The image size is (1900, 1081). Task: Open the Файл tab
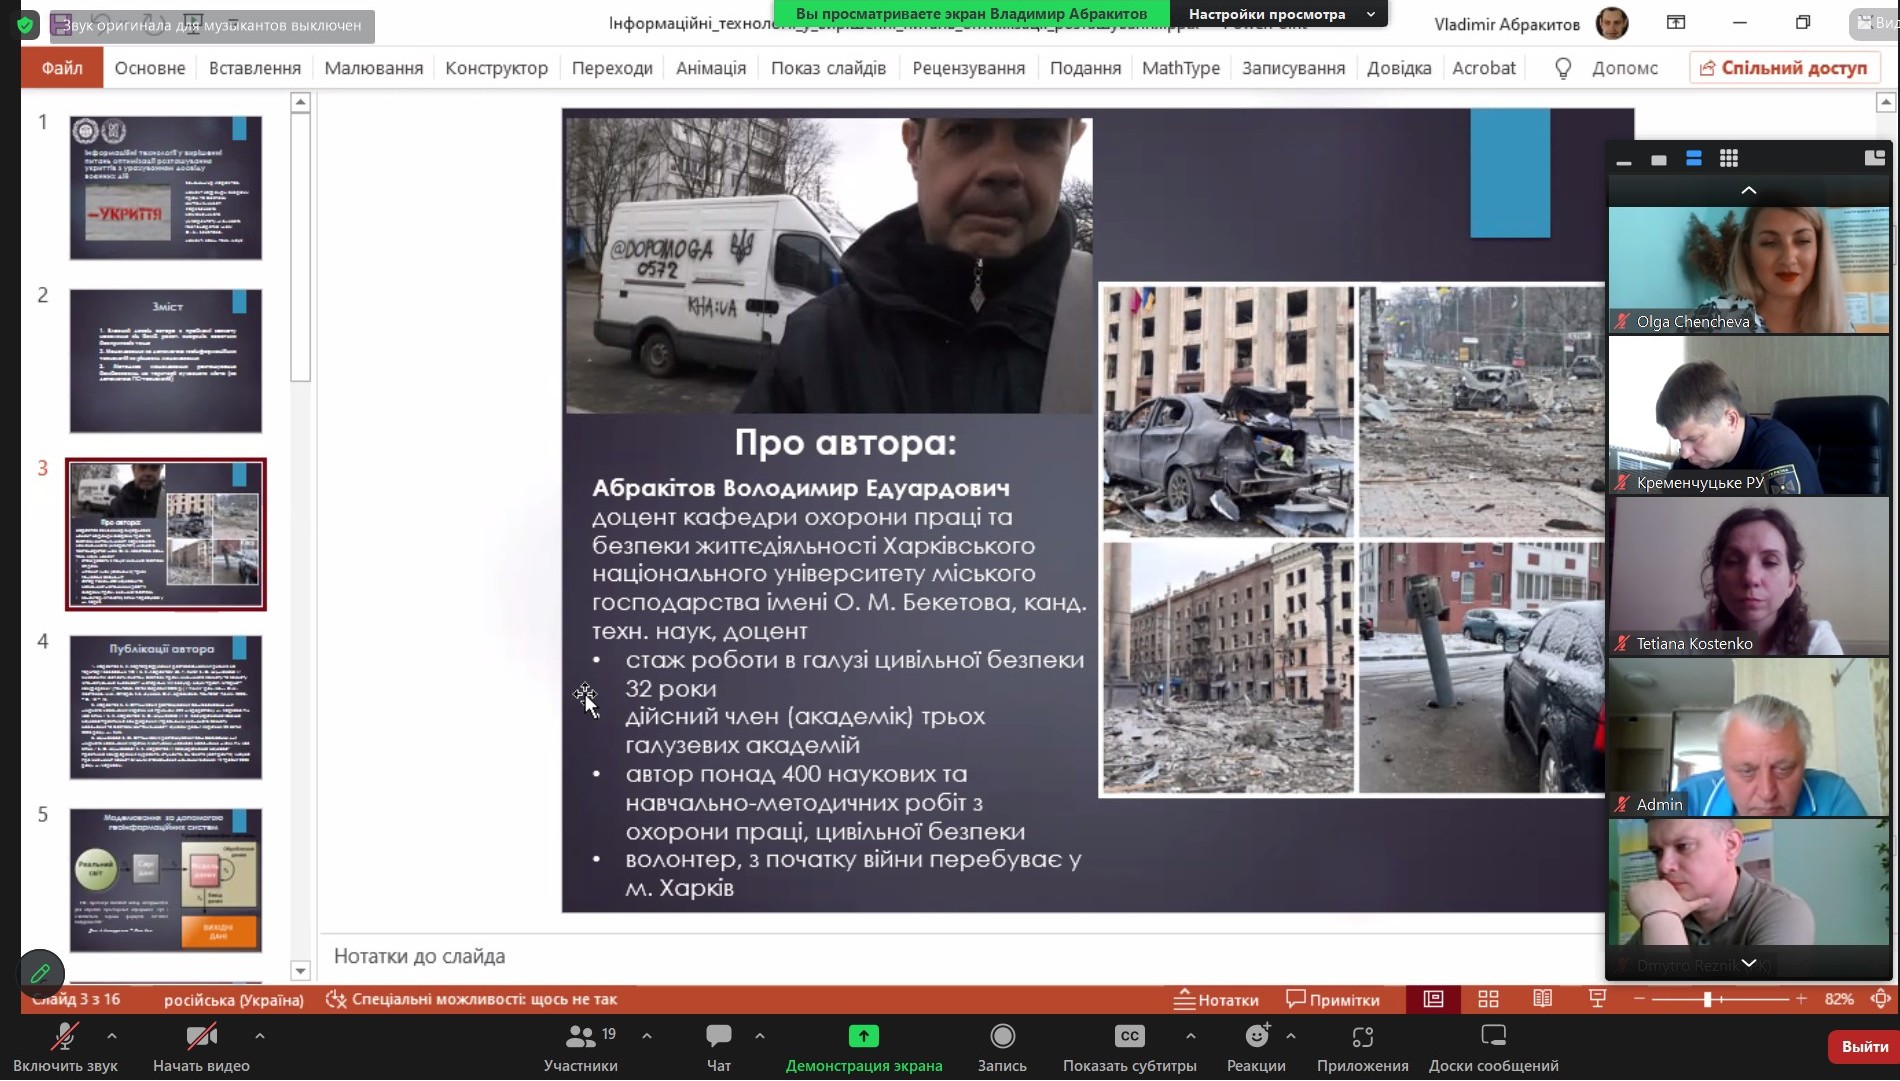pyautogui.click(x=62, y=68)
